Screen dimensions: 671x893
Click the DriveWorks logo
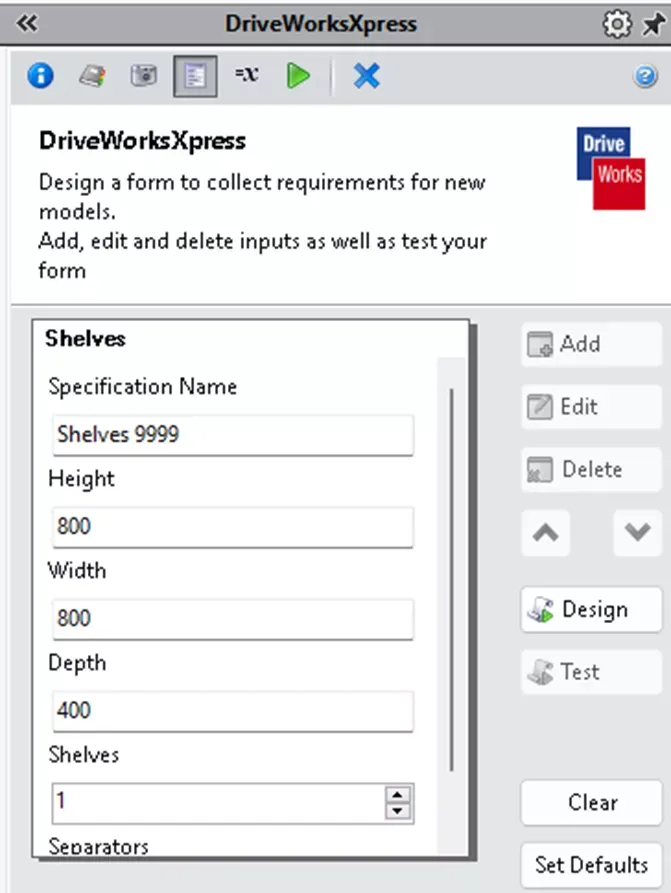(x=611, y=168)
